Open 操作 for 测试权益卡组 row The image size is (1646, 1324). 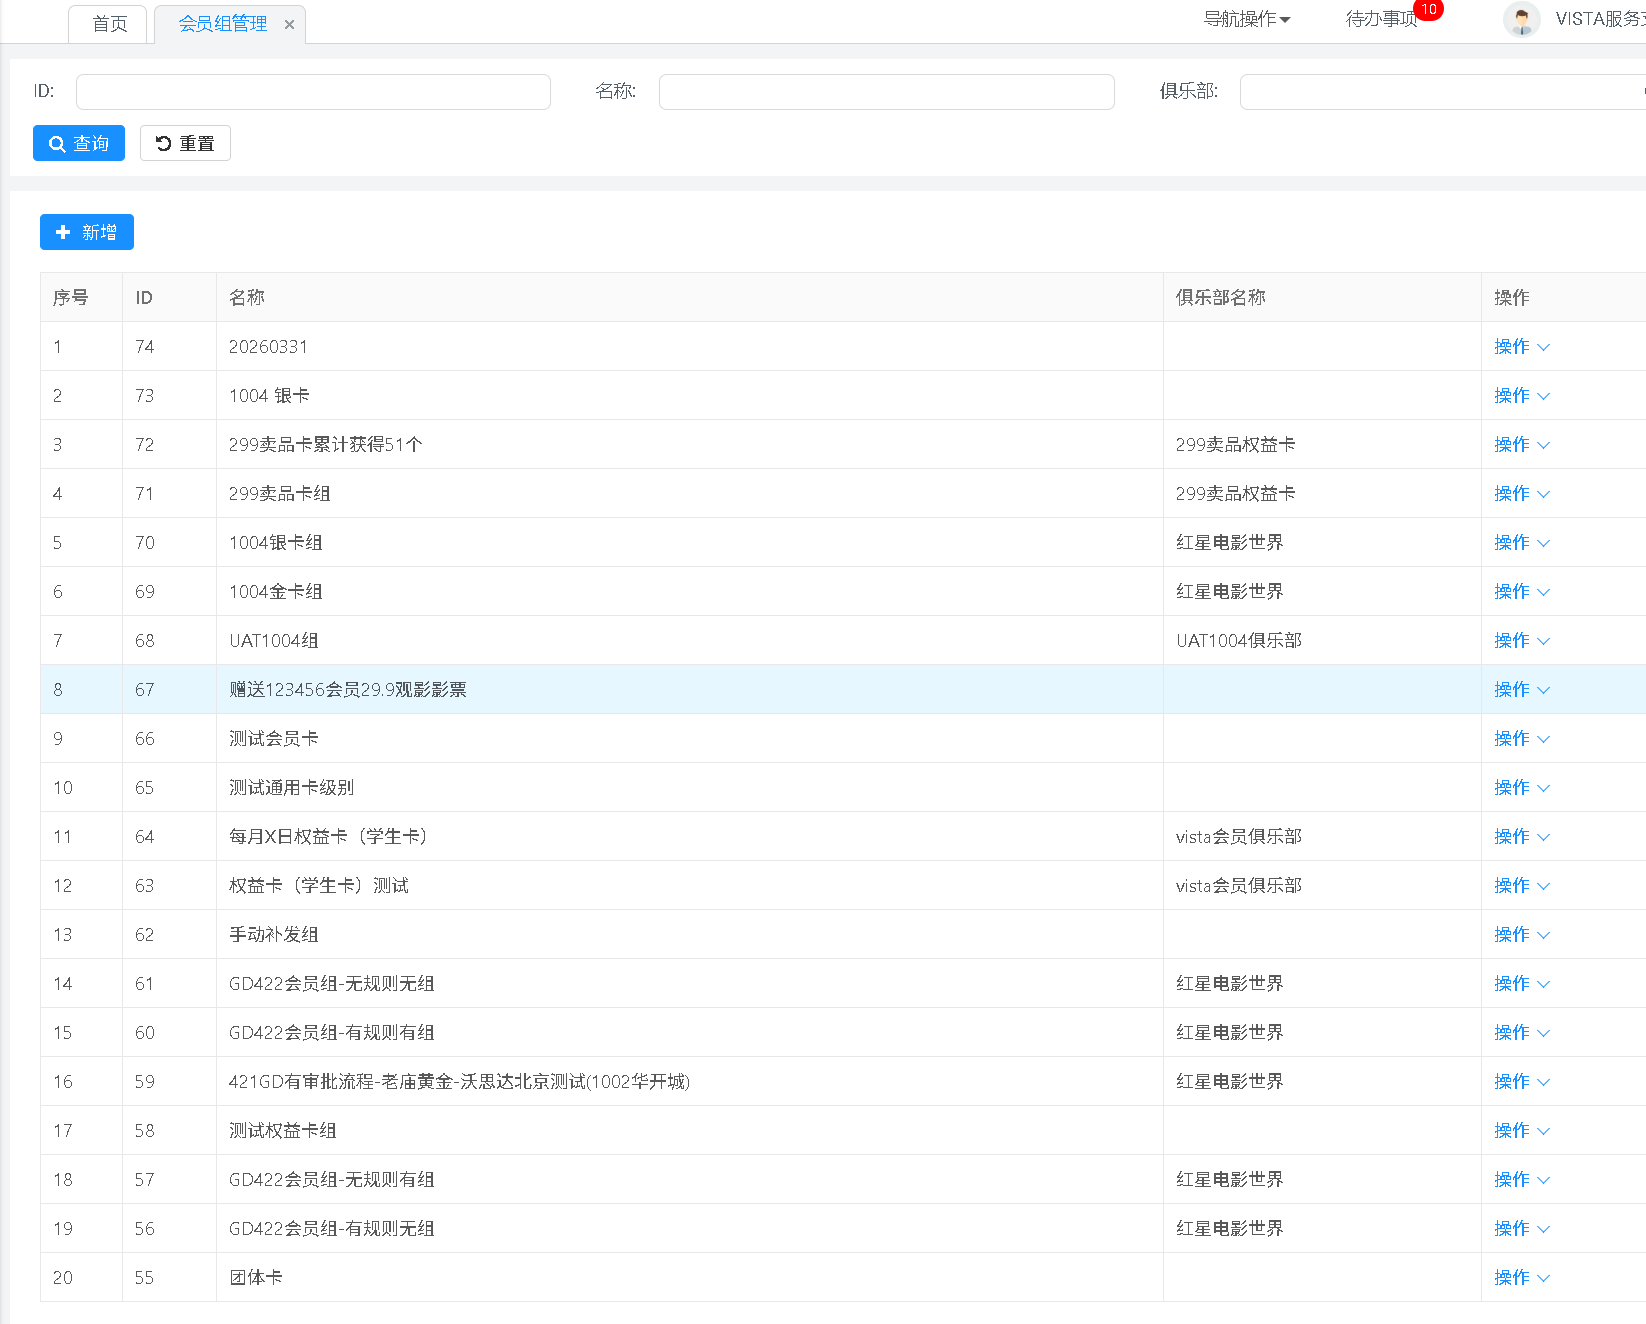(x=1521, y=1131)
